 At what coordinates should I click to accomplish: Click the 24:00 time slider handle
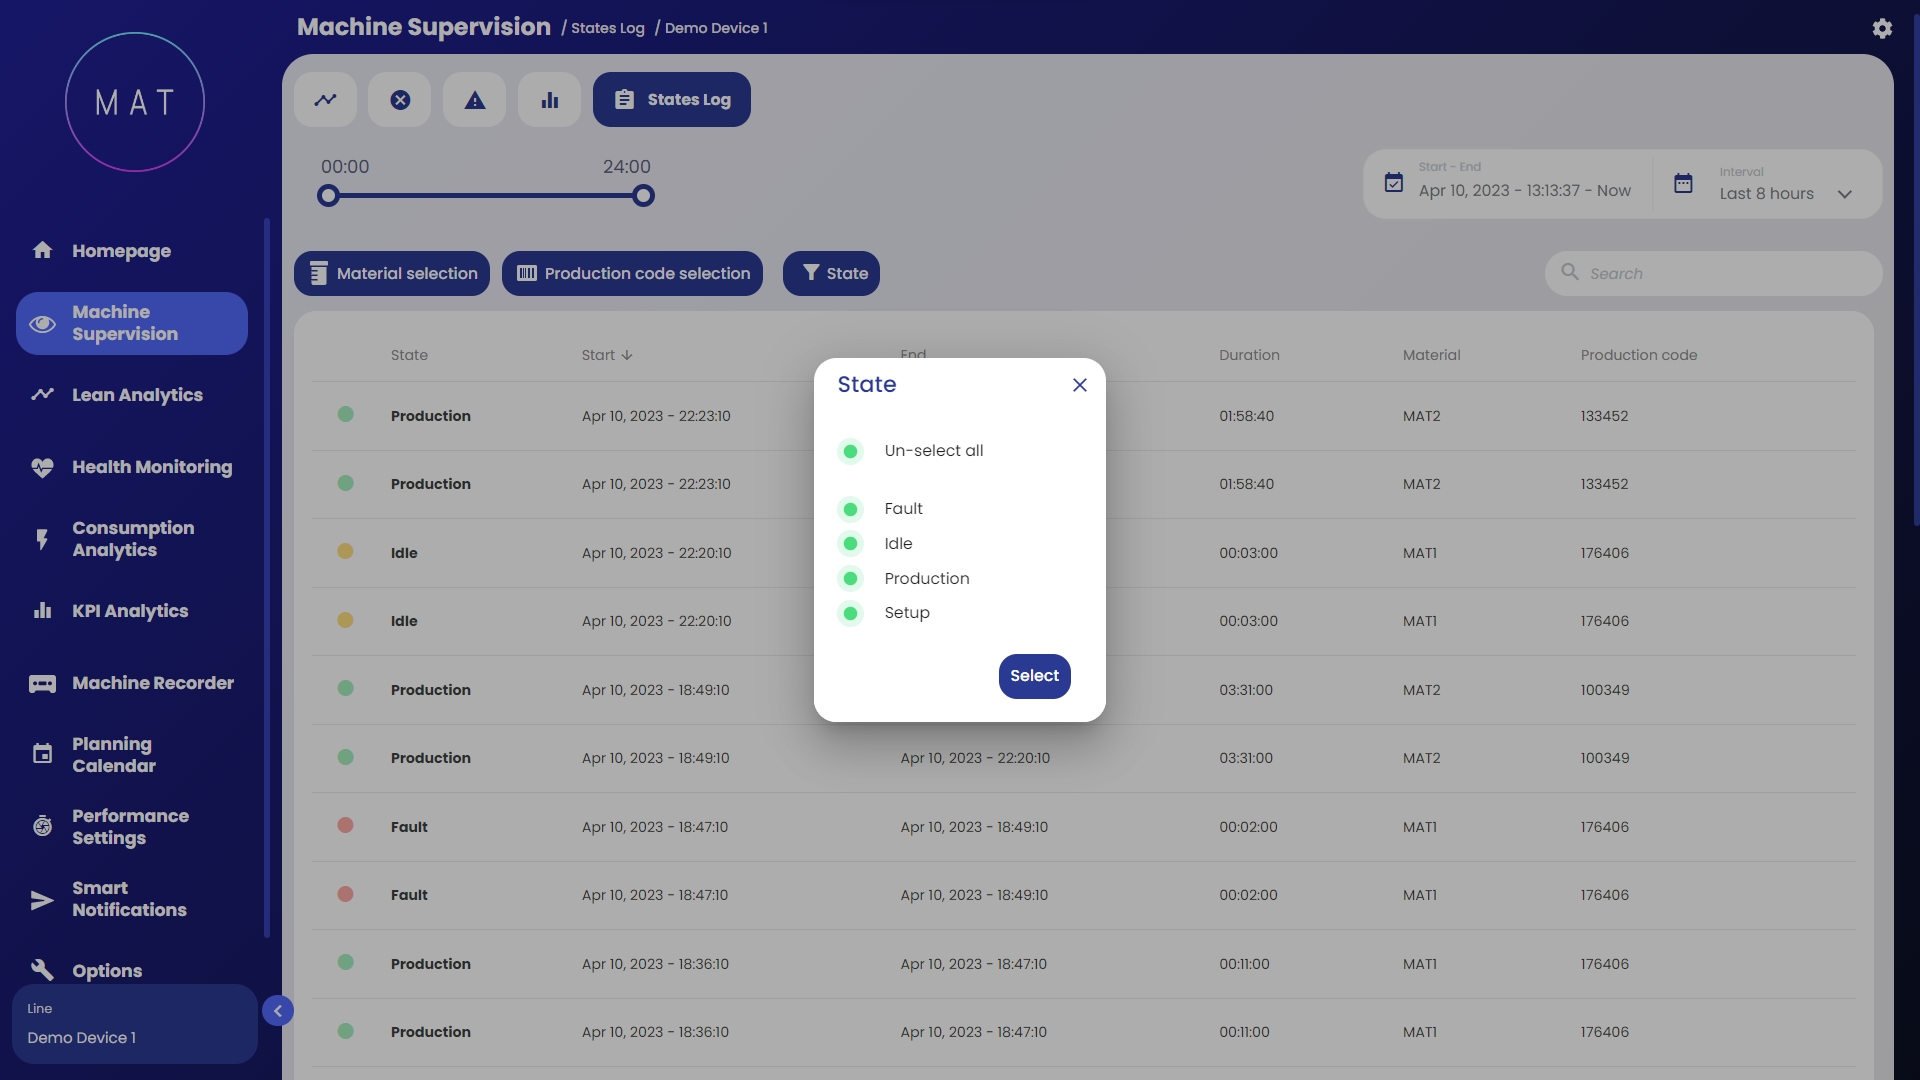pyautogui.click(x=644, y=196)
